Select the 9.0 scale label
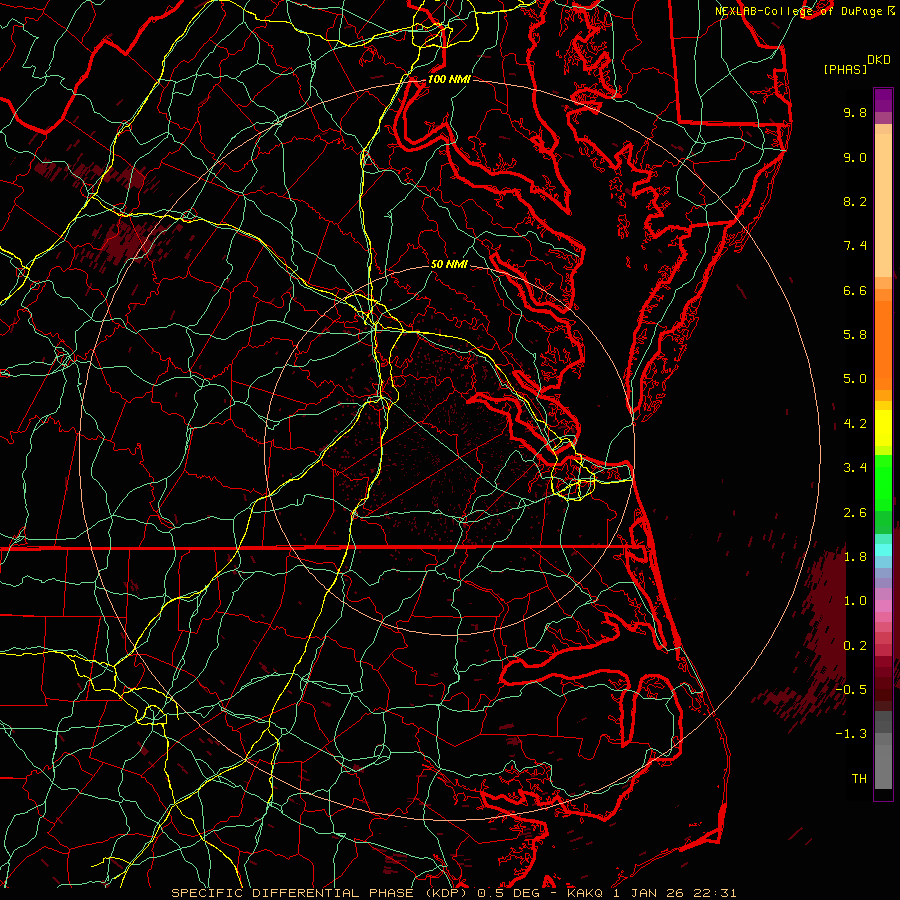Image resolution: width=900 pixels, height=900 pixels. point(855,157)
